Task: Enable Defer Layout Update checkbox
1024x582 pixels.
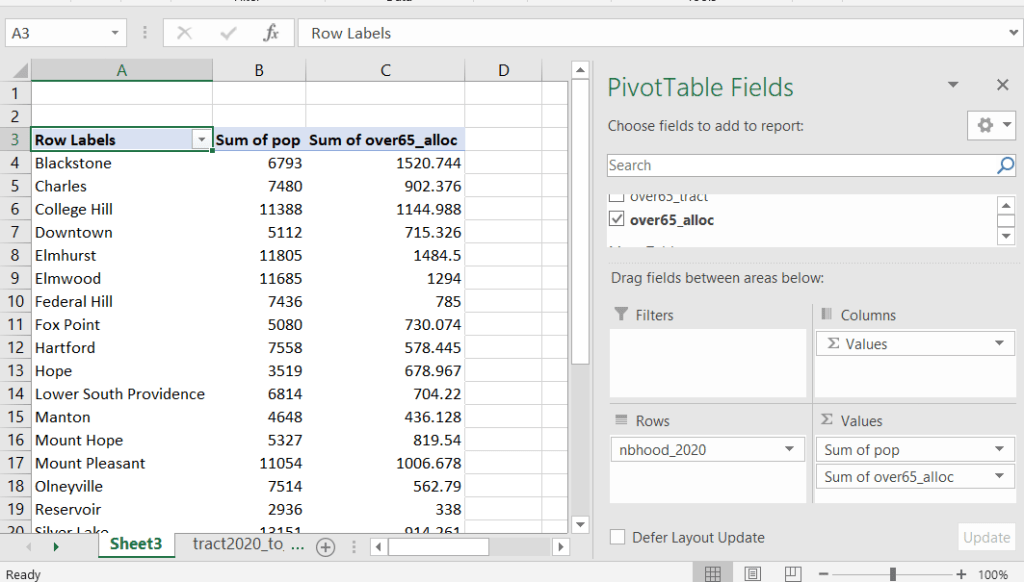Action: [x=618, y=538]
